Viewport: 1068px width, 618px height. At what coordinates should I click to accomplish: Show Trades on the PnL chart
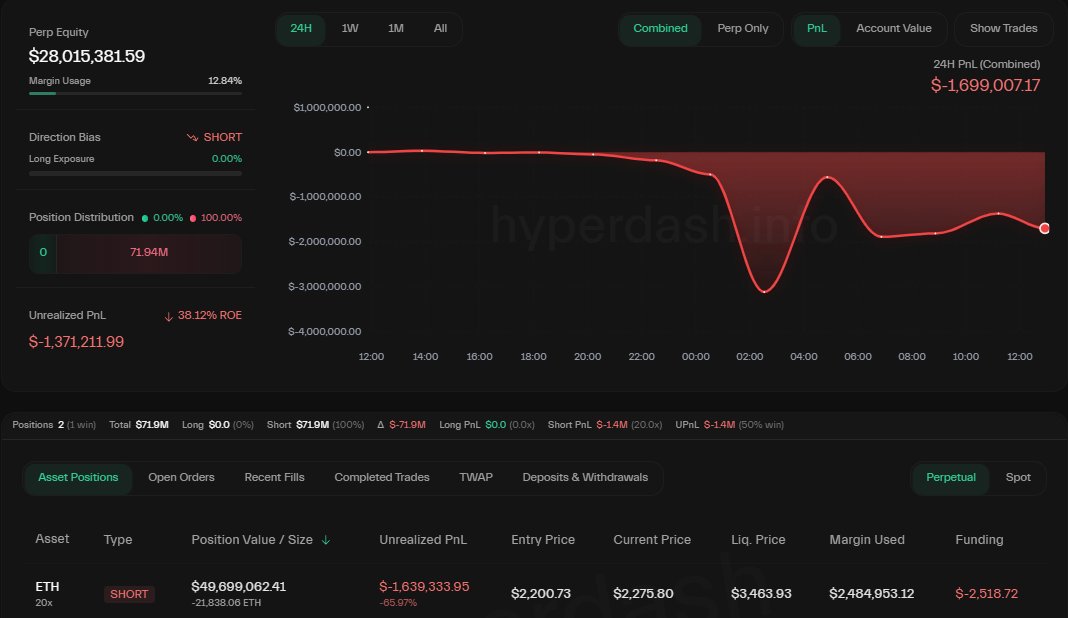tap(1003, 28)
